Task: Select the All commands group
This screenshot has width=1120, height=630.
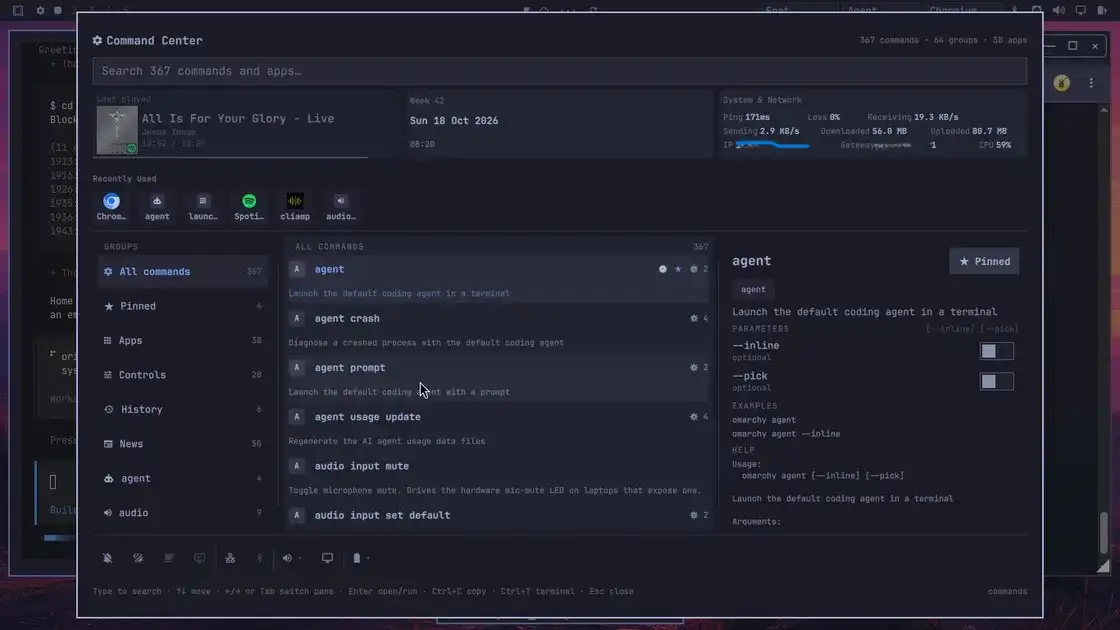Action: [183, 271]
